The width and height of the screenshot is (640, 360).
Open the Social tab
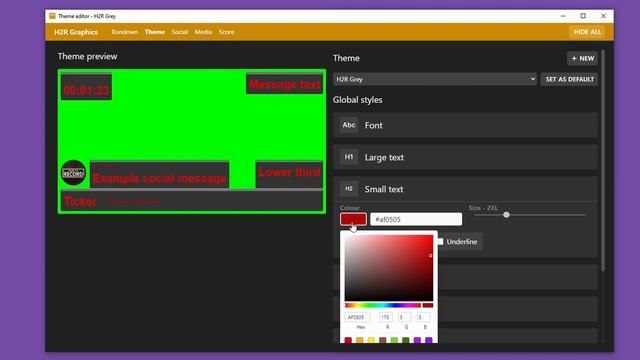pyautogui.click(x=180, y=32)
